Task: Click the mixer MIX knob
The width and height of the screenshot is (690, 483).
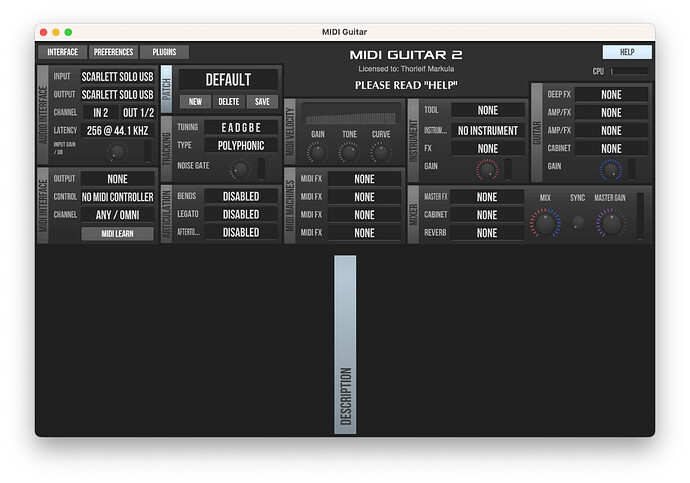Action: click(x=546, y=223)
